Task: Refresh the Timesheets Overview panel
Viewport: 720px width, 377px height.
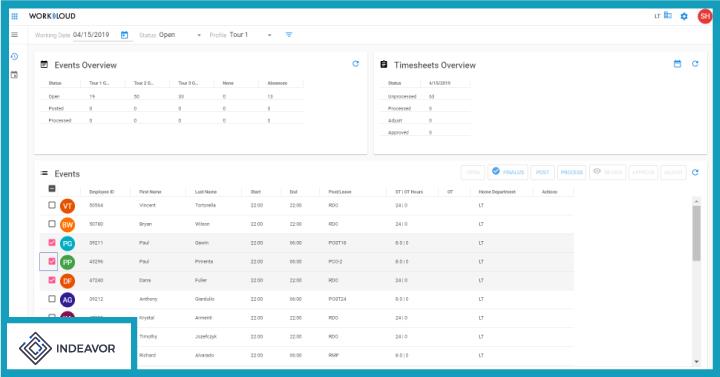Action: (x=695, y=64)
